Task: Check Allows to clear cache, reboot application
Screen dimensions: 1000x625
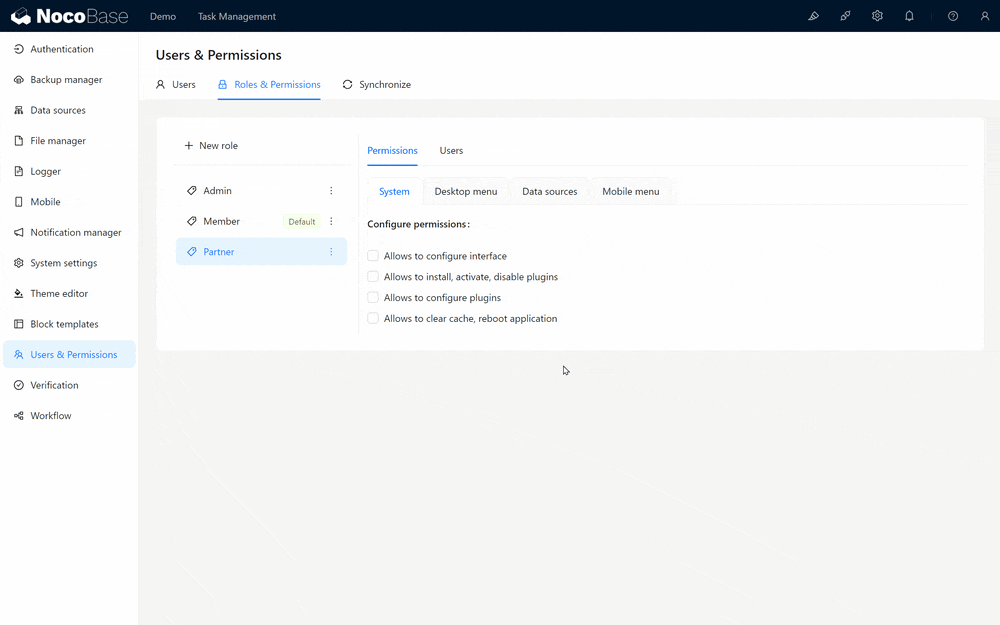Action: pos(373,318)
